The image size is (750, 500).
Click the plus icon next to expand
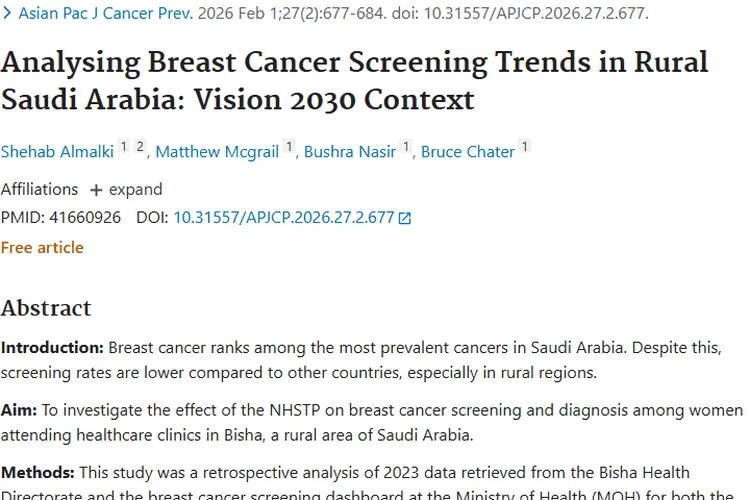point(96,190)
